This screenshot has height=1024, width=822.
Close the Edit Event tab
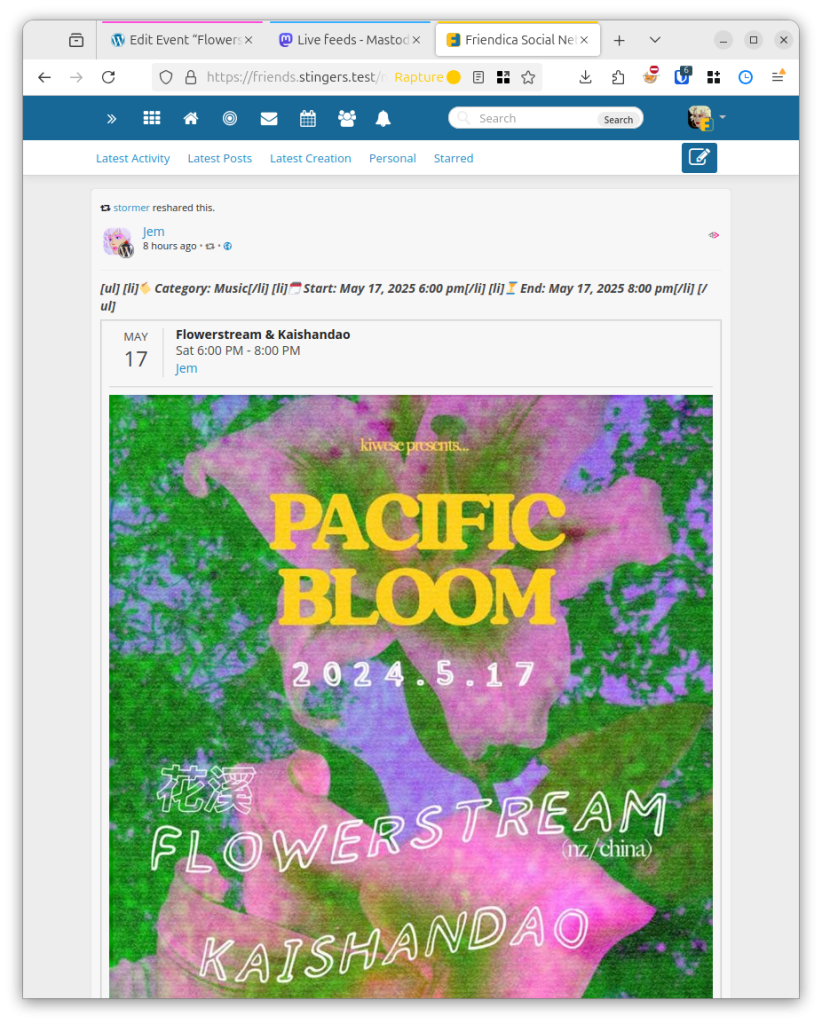[x=249, y=40]
